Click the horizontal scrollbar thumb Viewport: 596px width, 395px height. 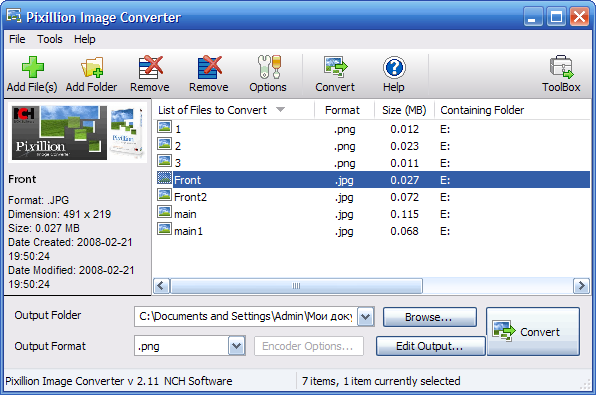[x=296, y=286]
